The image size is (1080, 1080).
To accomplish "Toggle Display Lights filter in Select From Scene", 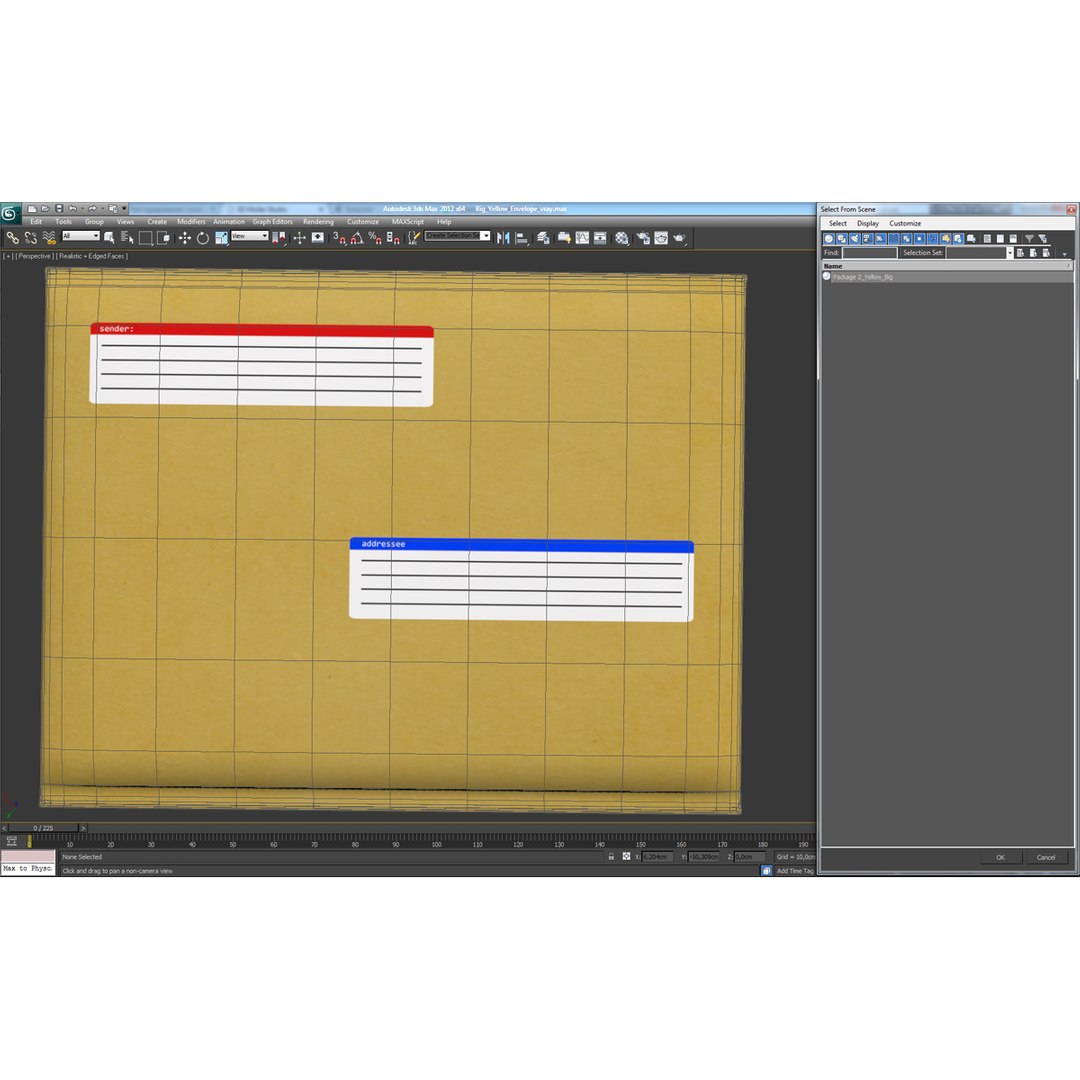I will coord(855,238).
